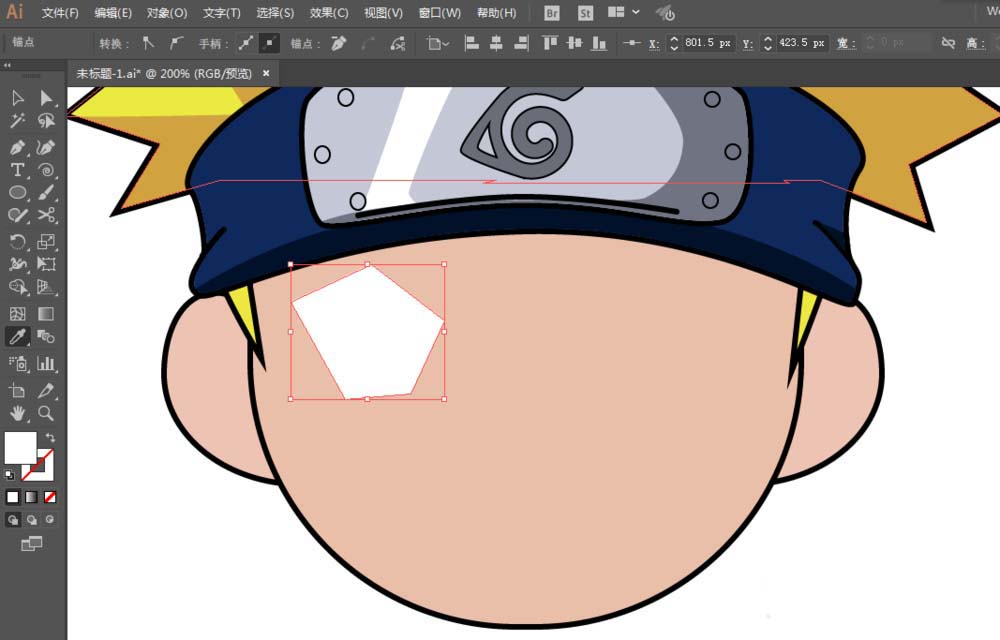Select the Shaper tool

coord(17,215)
